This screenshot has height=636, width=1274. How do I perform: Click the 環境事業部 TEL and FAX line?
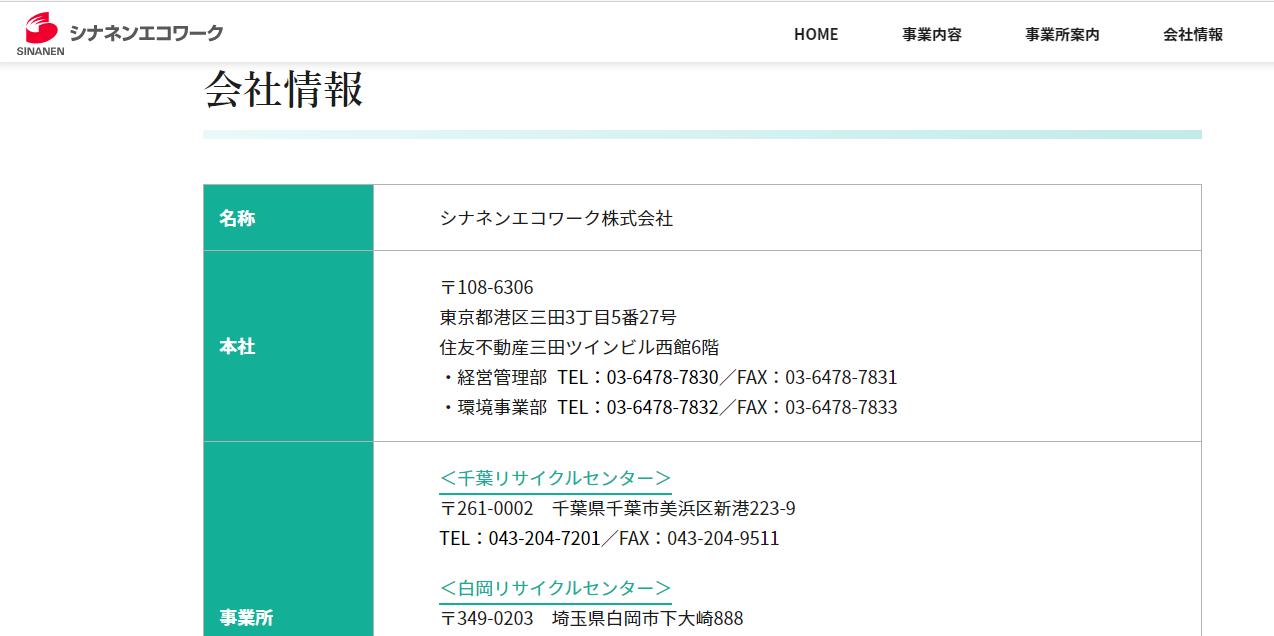tap(668, 408)
